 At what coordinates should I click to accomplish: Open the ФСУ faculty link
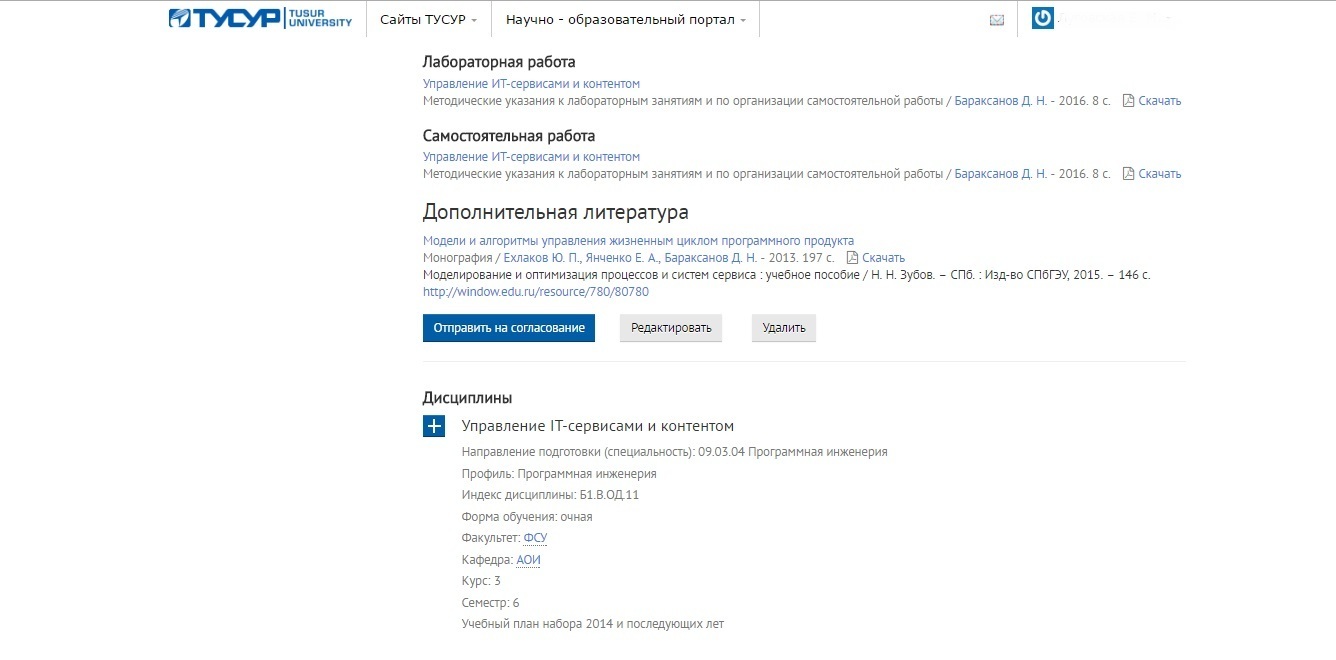[535, 538]
